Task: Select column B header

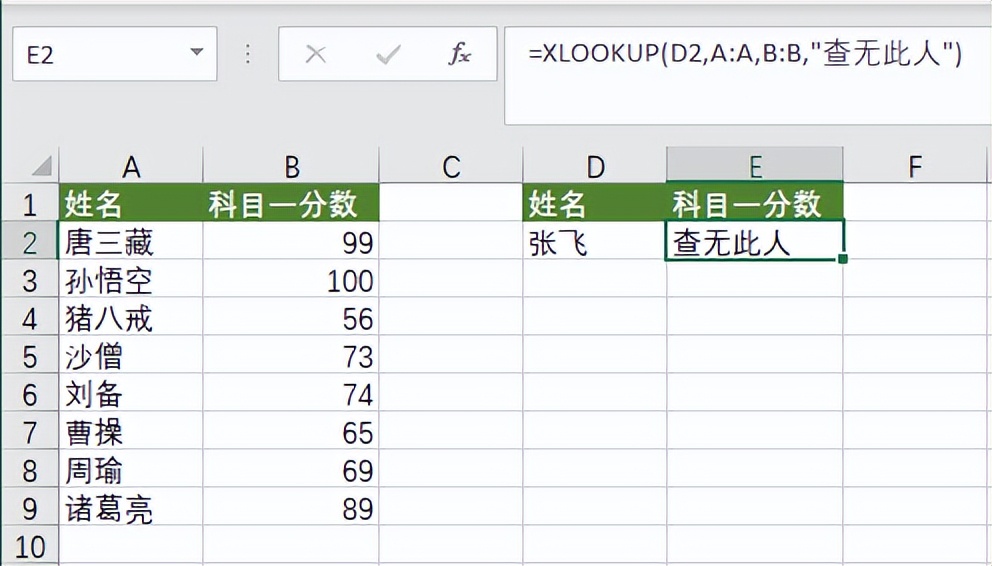Action: click(x=291, y=166)
